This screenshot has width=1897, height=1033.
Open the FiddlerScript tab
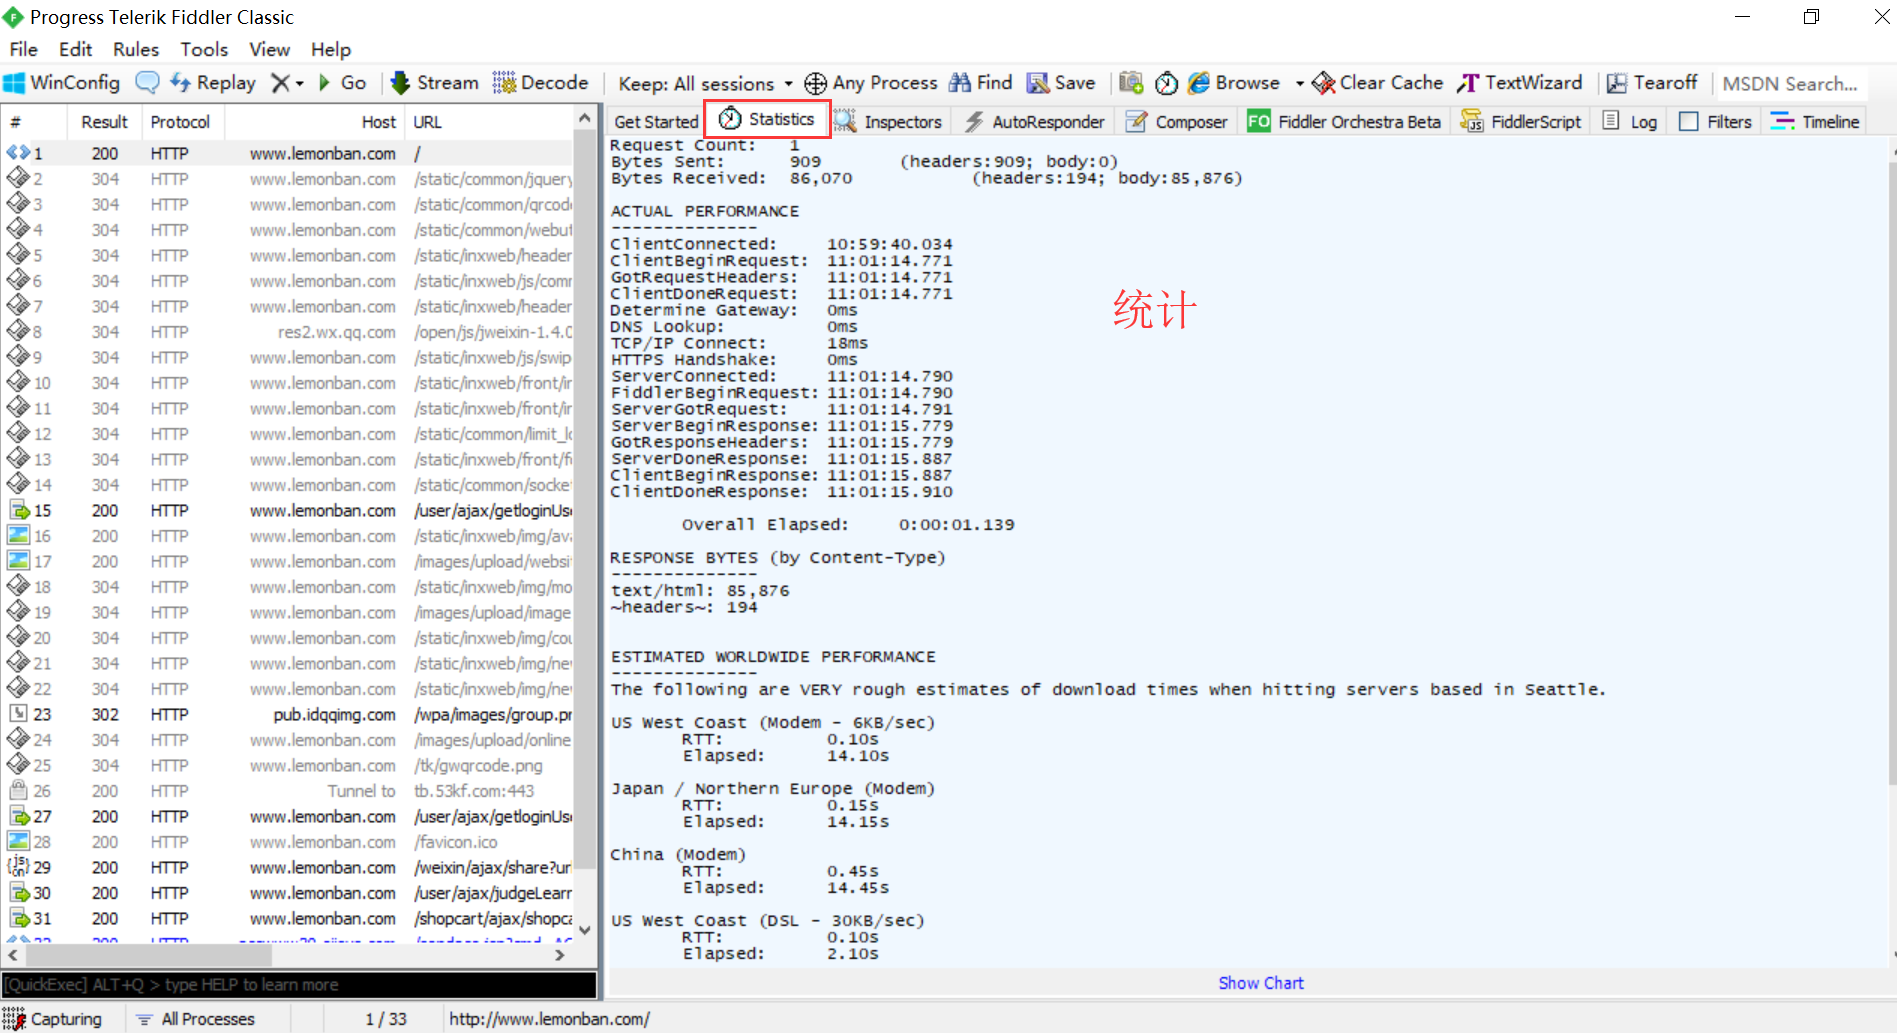coord(1521,122)
